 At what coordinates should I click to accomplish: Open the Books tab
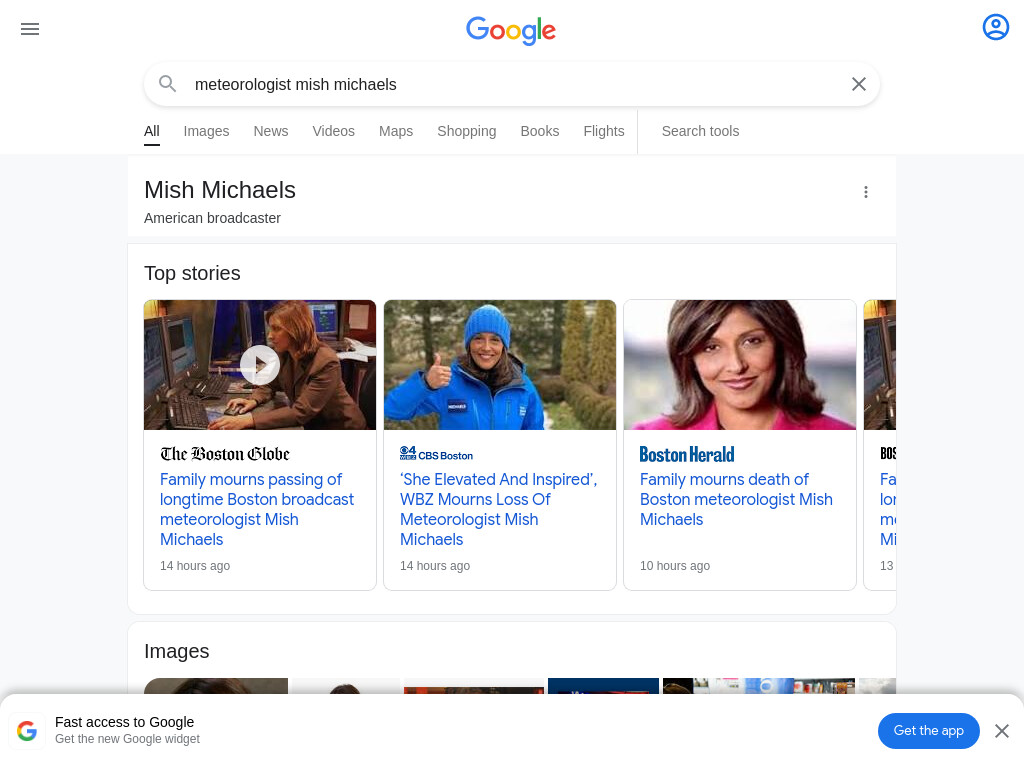(540, 131)
